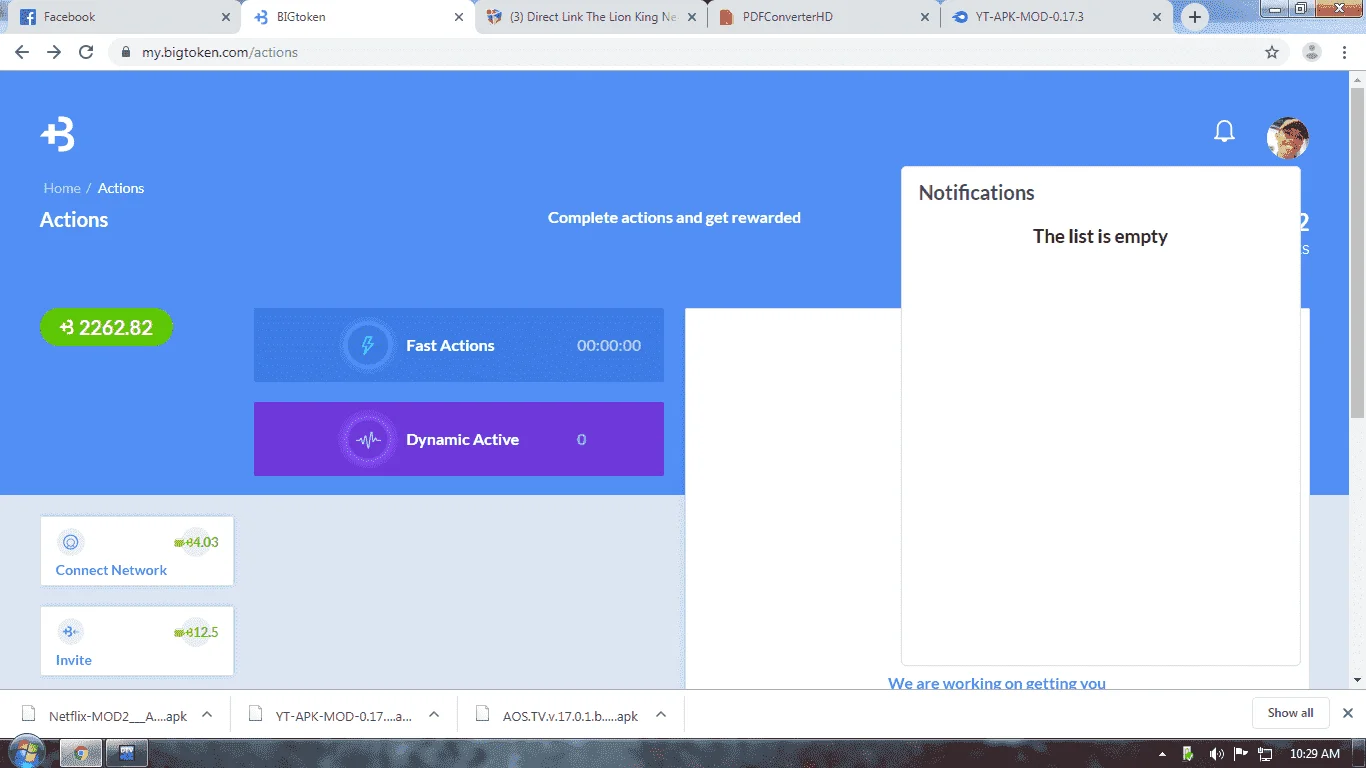Click the 'The list is empty' text

tap(1100, 236)
